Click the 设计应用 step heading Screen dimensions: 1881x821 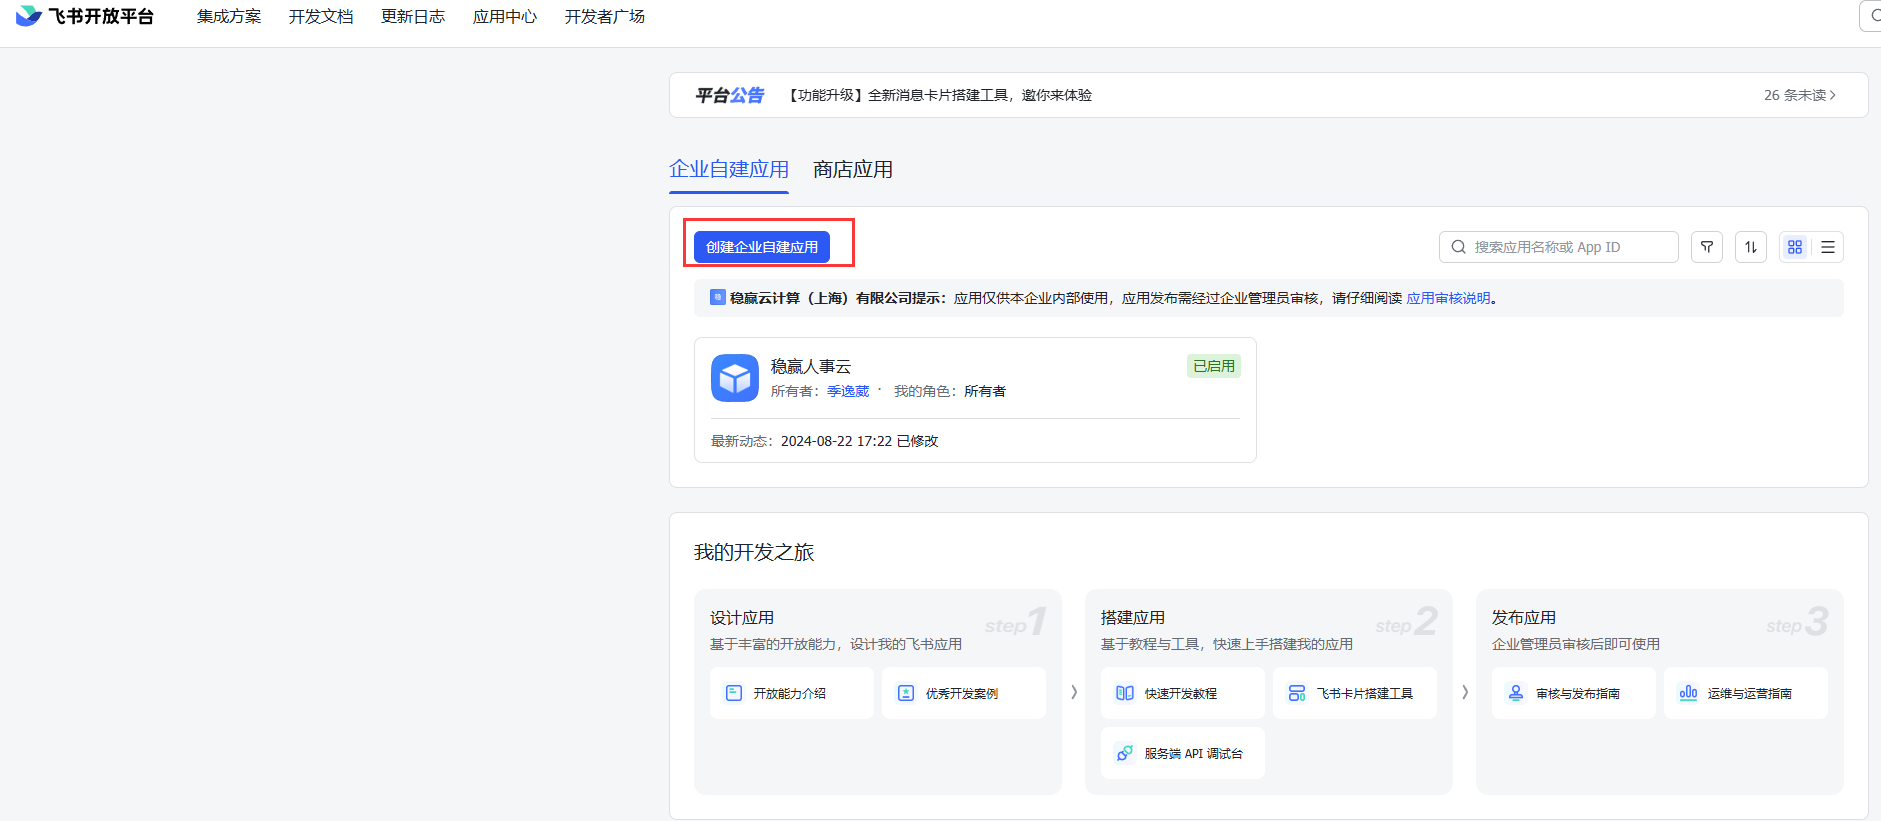point(742,618)
